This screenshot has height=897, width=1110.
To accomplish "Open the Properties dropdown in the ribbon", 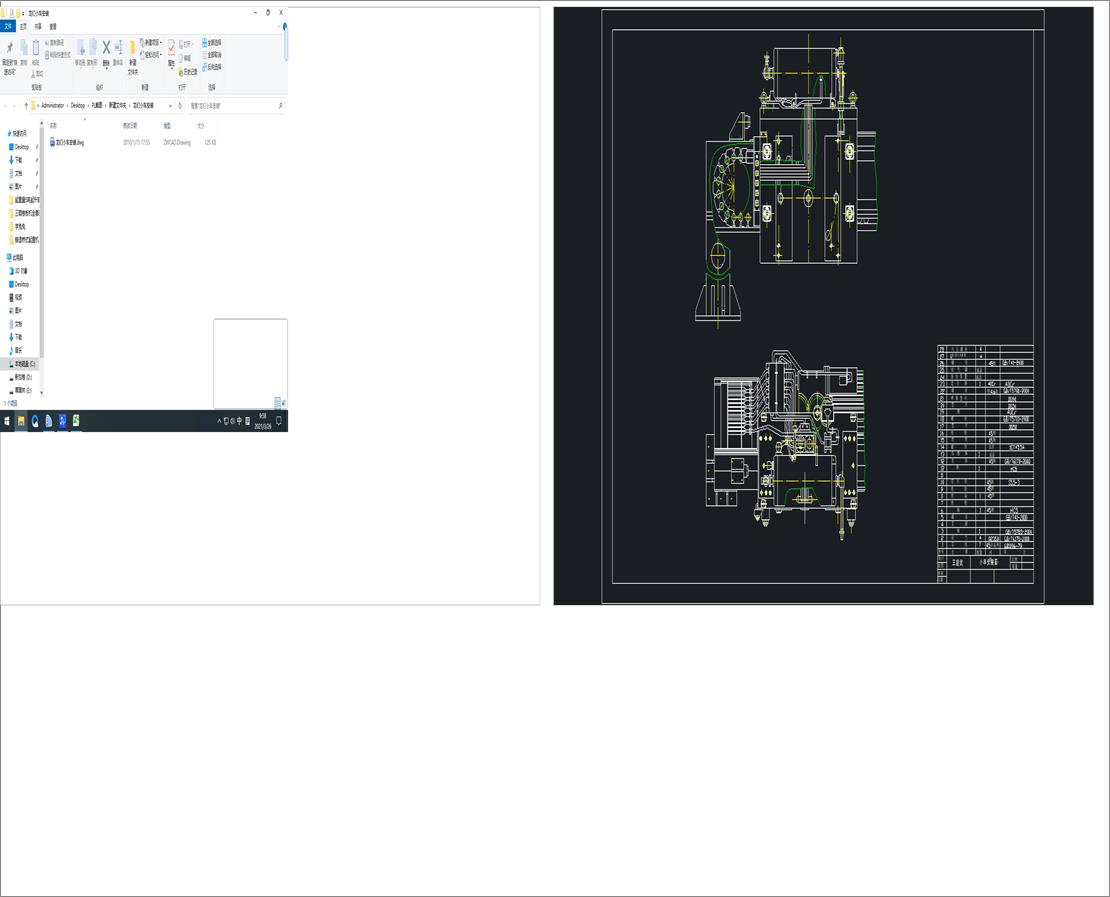I will pos(172,68).
